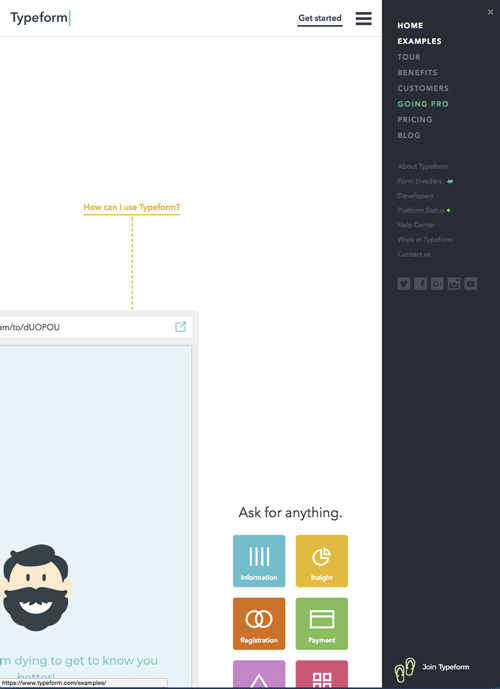Open Twitter social icon
Image resolution: width=500 pixels, height=689 pixels.
coord(404,284)
